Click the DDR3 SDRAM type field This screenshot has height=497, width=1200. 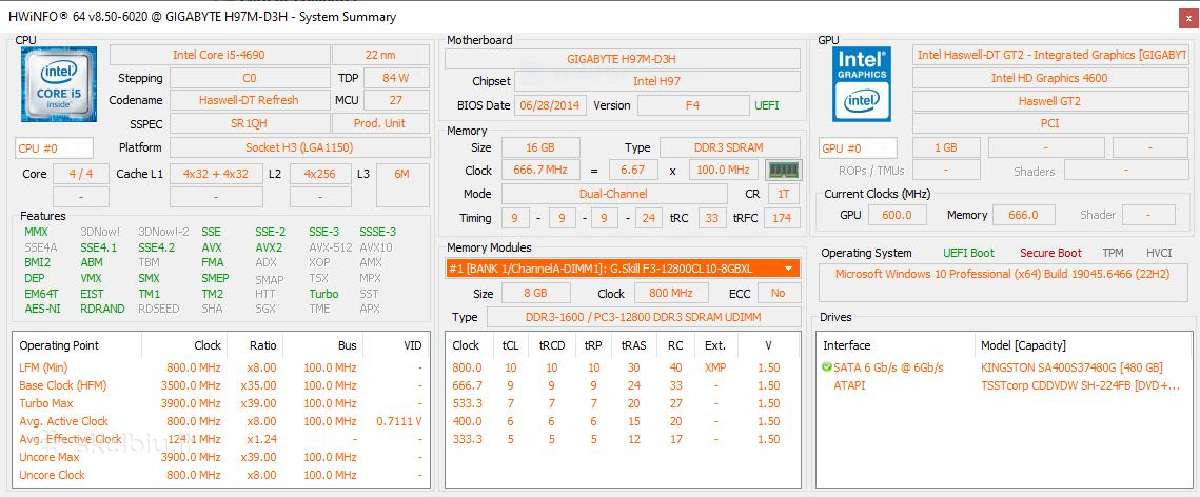730,148
